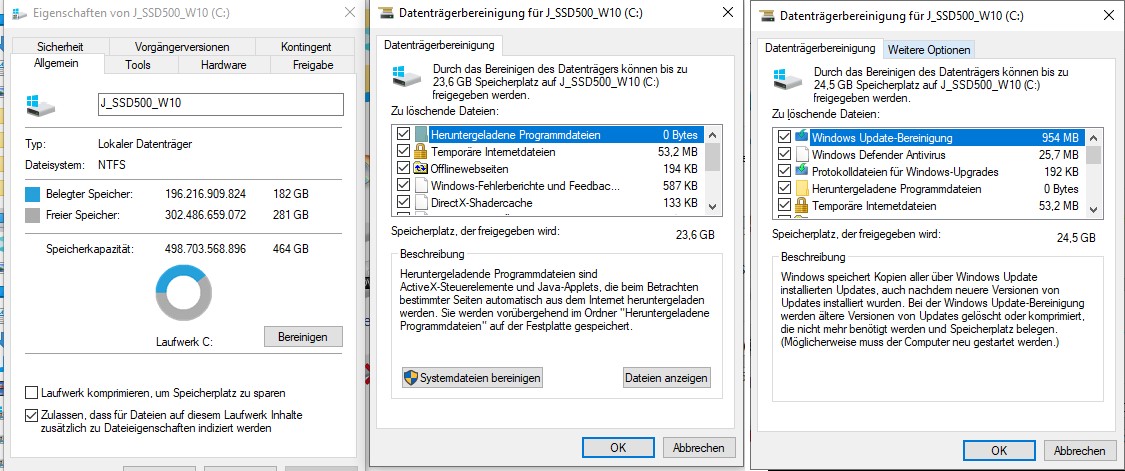Click Abbrechen in right cleanup window

(1079, 450)
